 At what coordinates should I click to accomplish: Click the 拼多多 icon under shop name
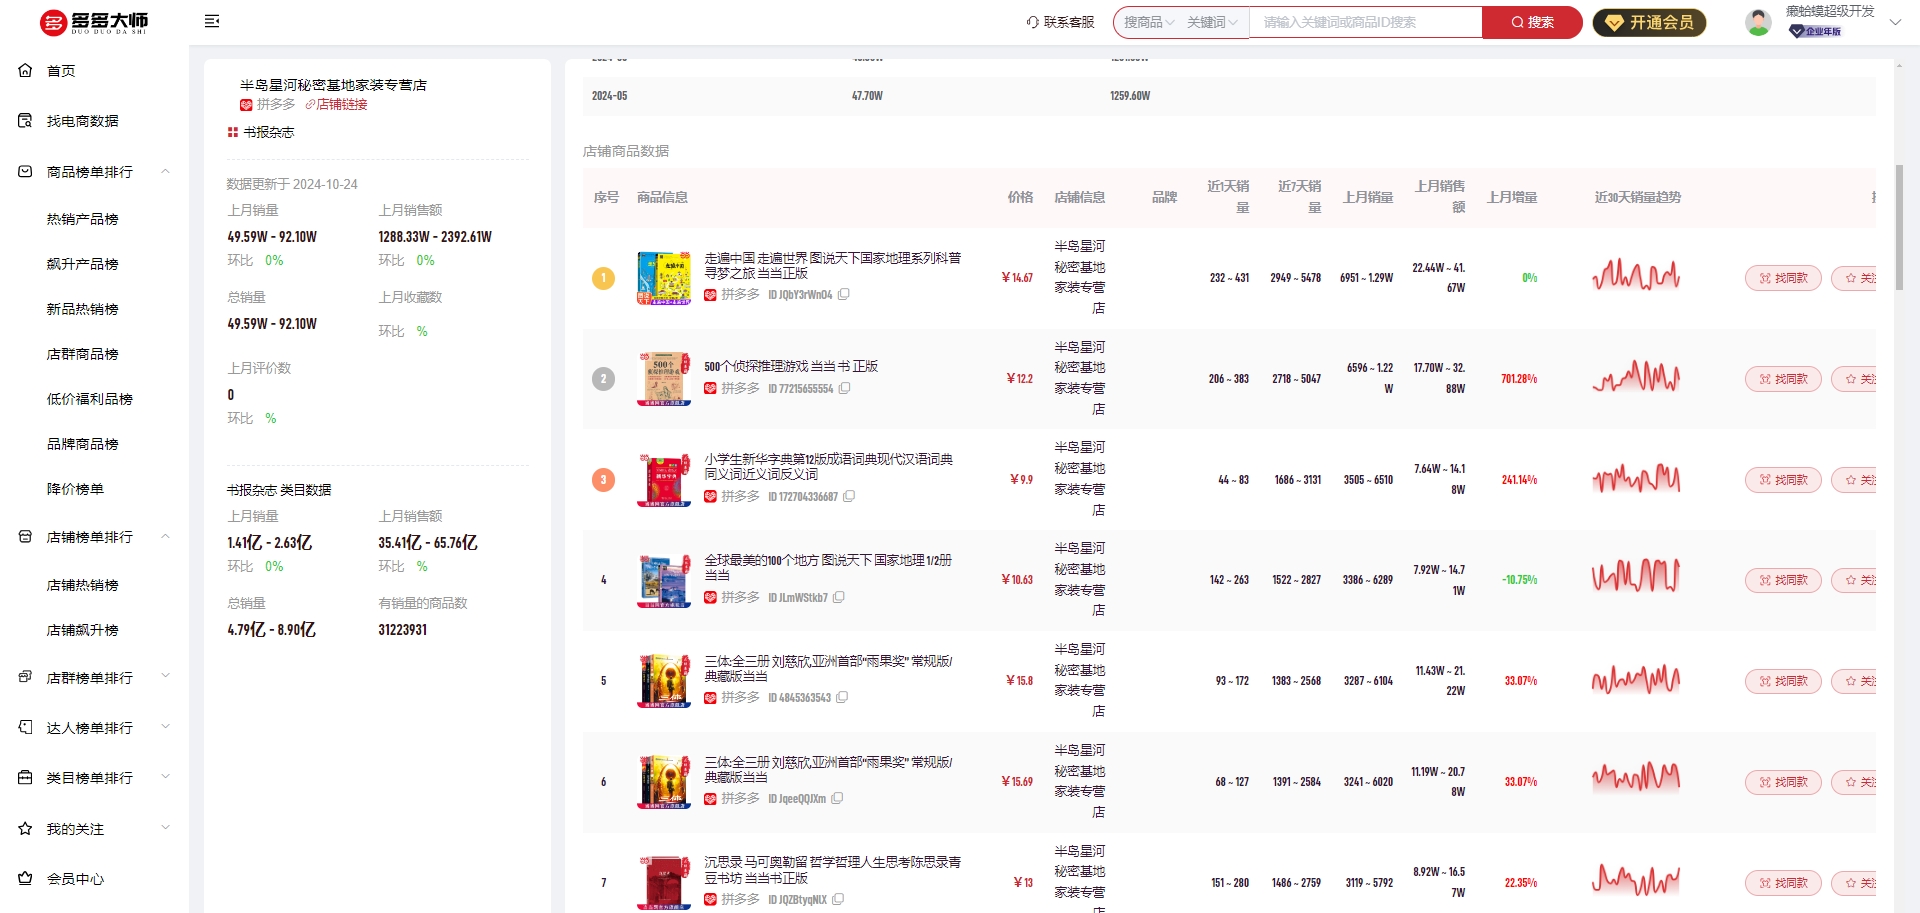click(x=246, y=105)
